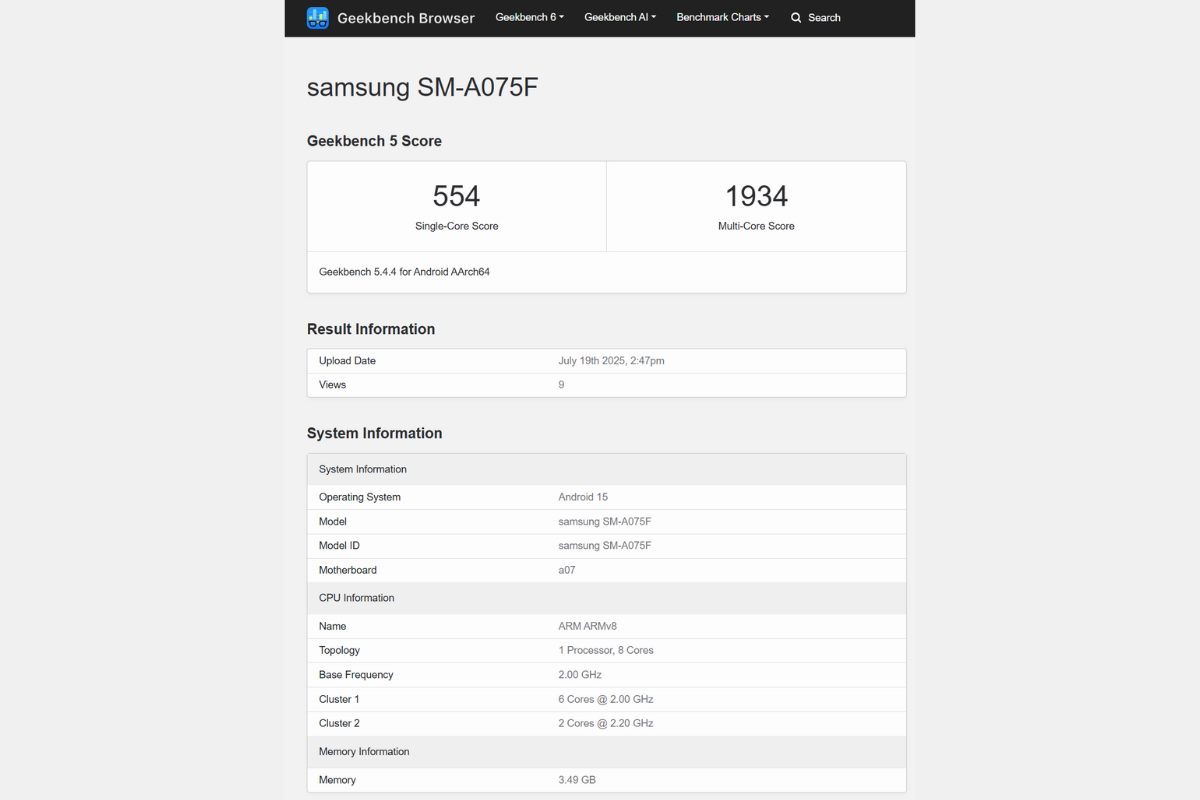
Task: Click the Cluster 2 label
Action: point(339,723)
